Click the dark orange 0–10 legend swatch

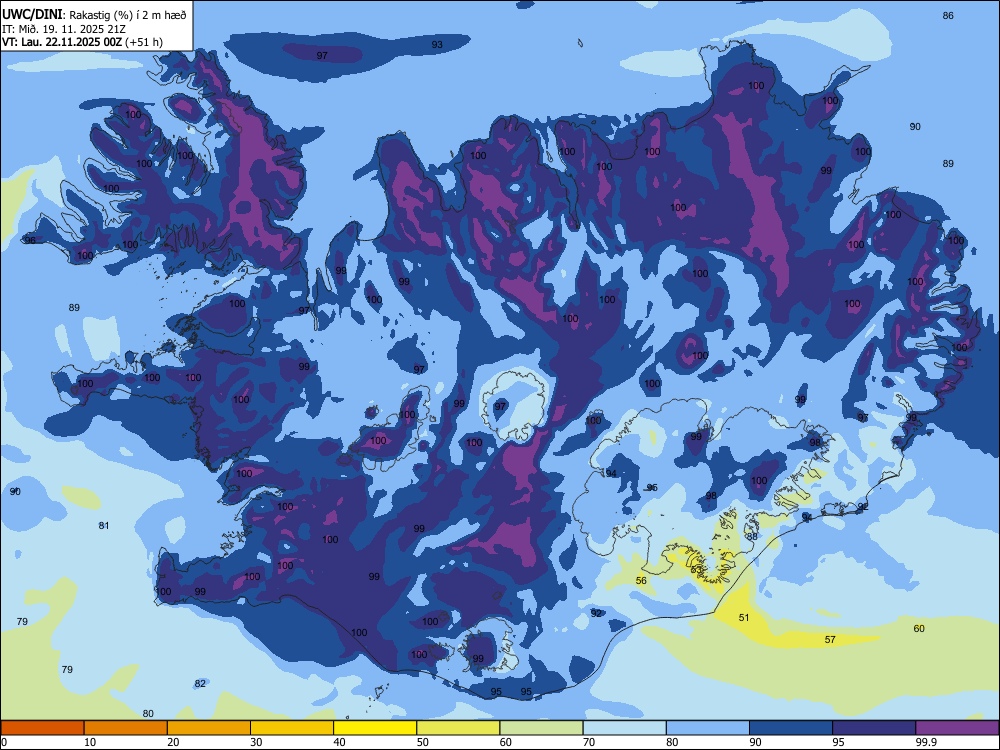[42, 728]
